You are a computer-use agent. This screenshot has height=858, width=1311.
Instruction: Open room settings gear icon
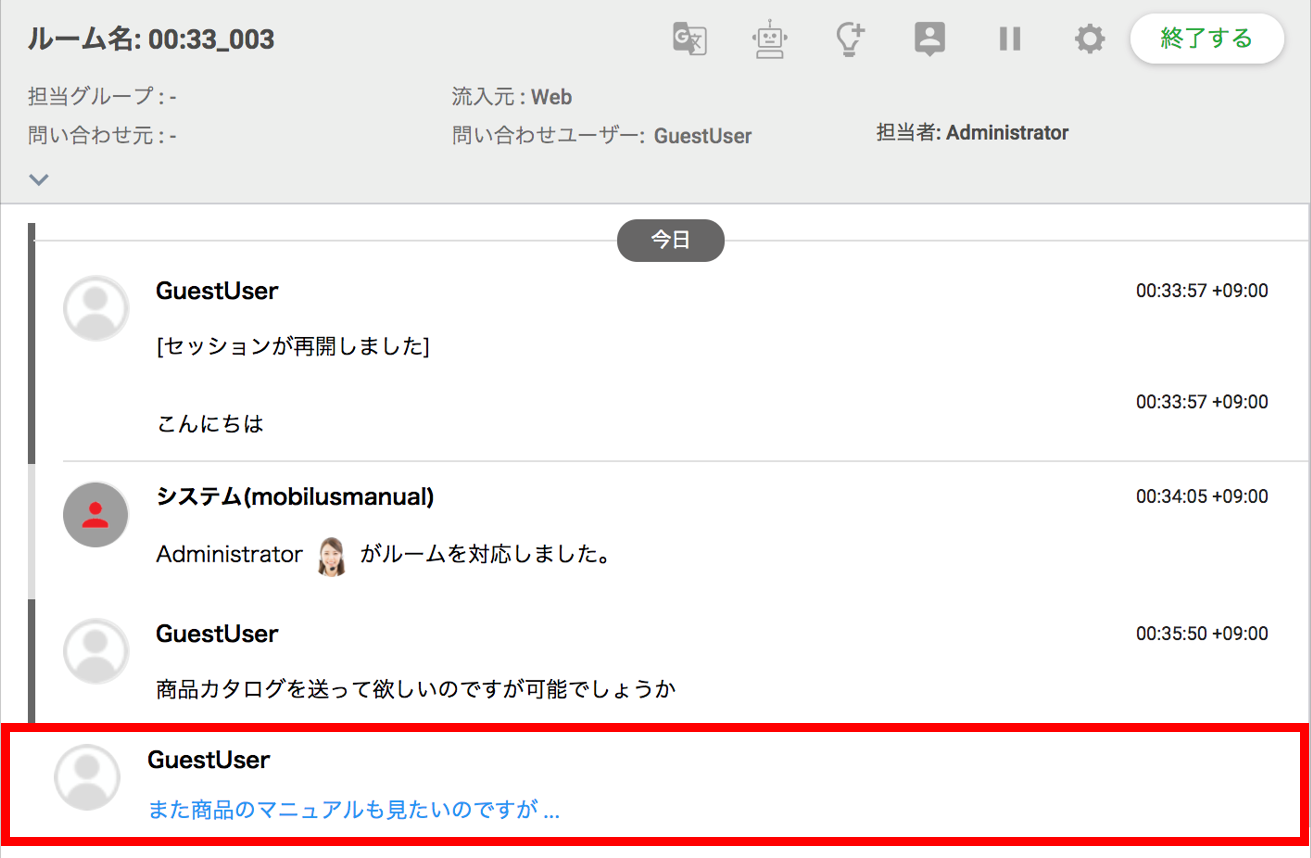pos(1089,39)
